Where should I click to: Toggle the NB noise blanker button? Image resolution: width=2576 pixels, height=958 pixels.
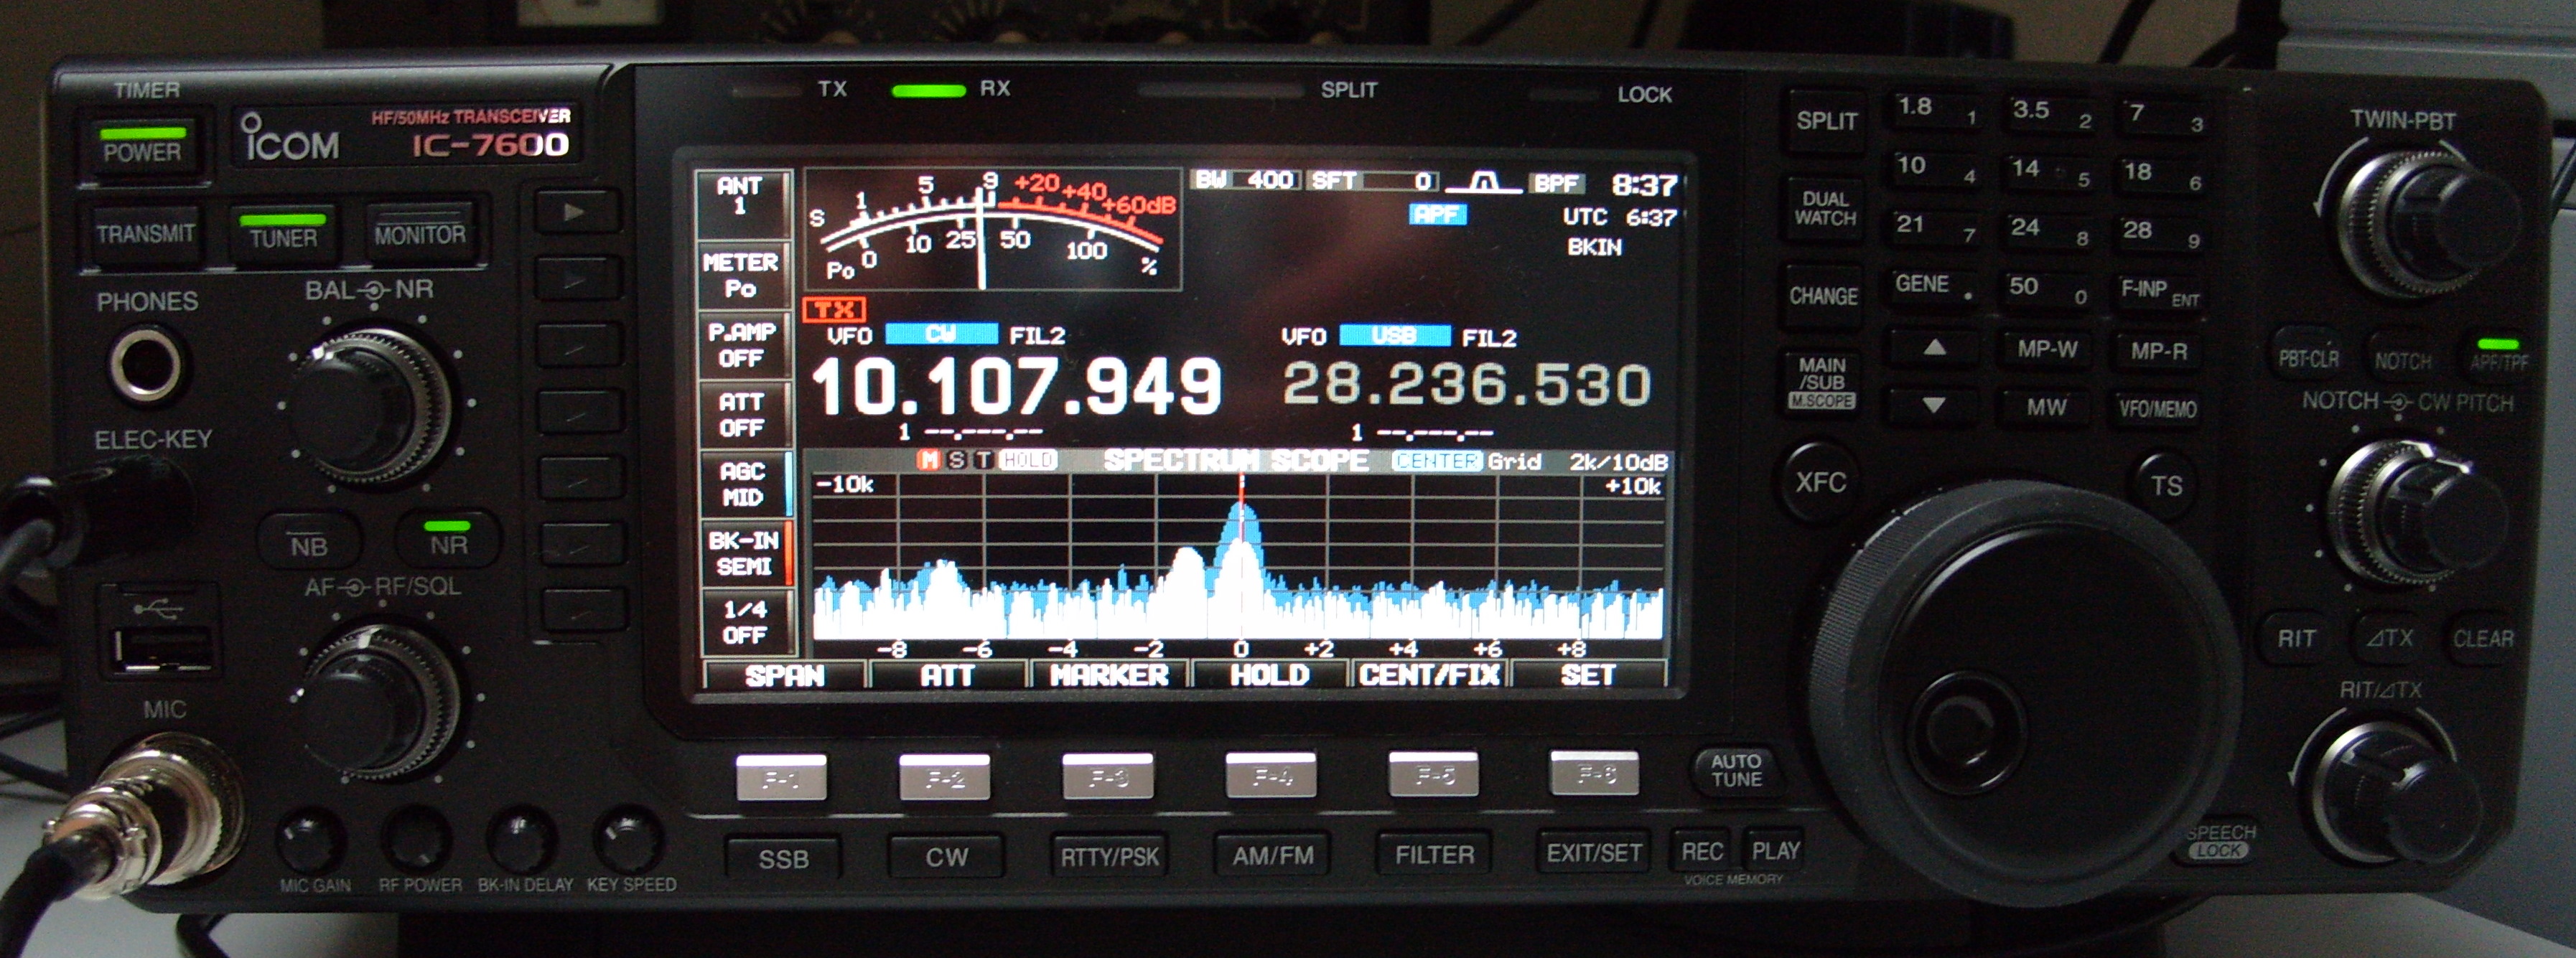[309, 543]
